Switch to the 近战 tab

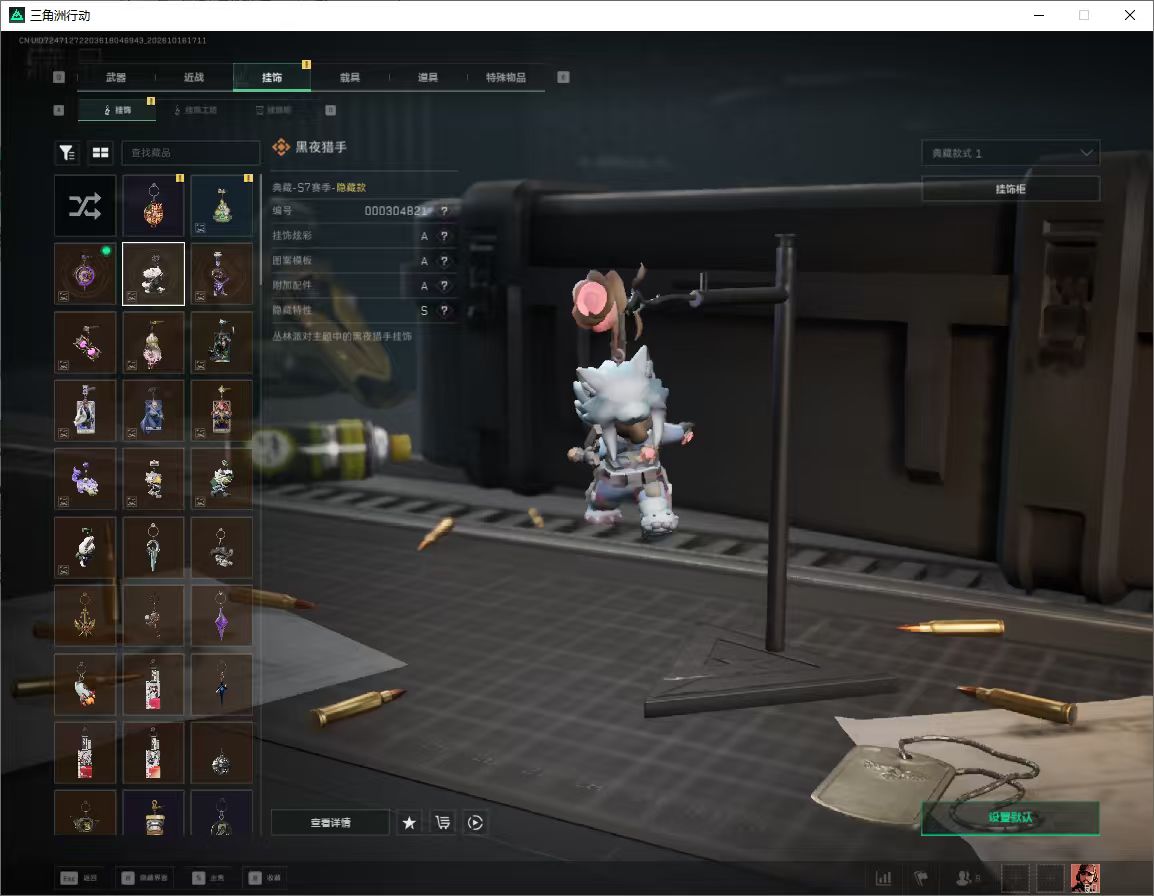[194, 77]
